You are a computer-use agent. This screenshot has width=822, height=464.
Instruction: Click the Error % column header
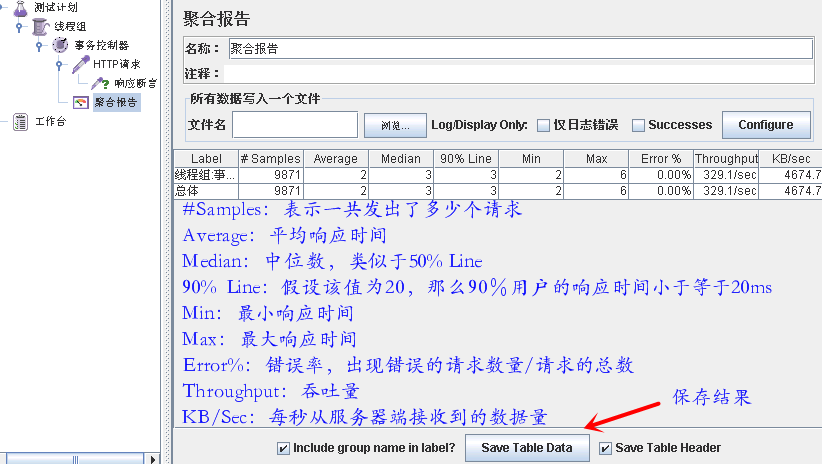coord(661,159)
